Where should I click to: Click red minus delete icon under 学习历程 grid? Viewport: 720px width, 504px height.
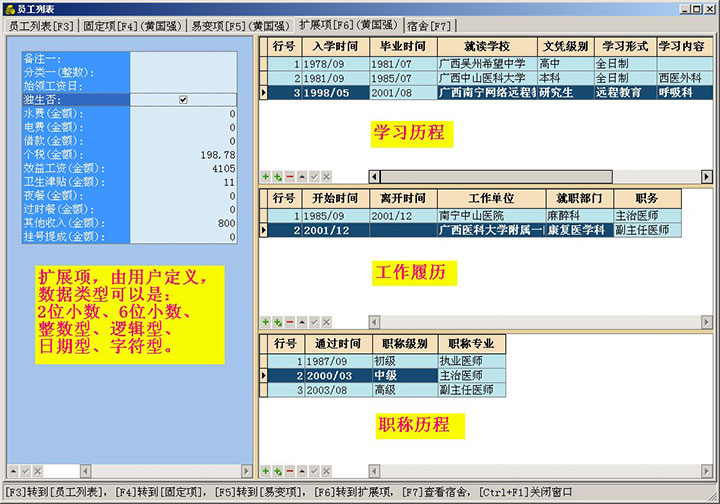click(290, 176)
